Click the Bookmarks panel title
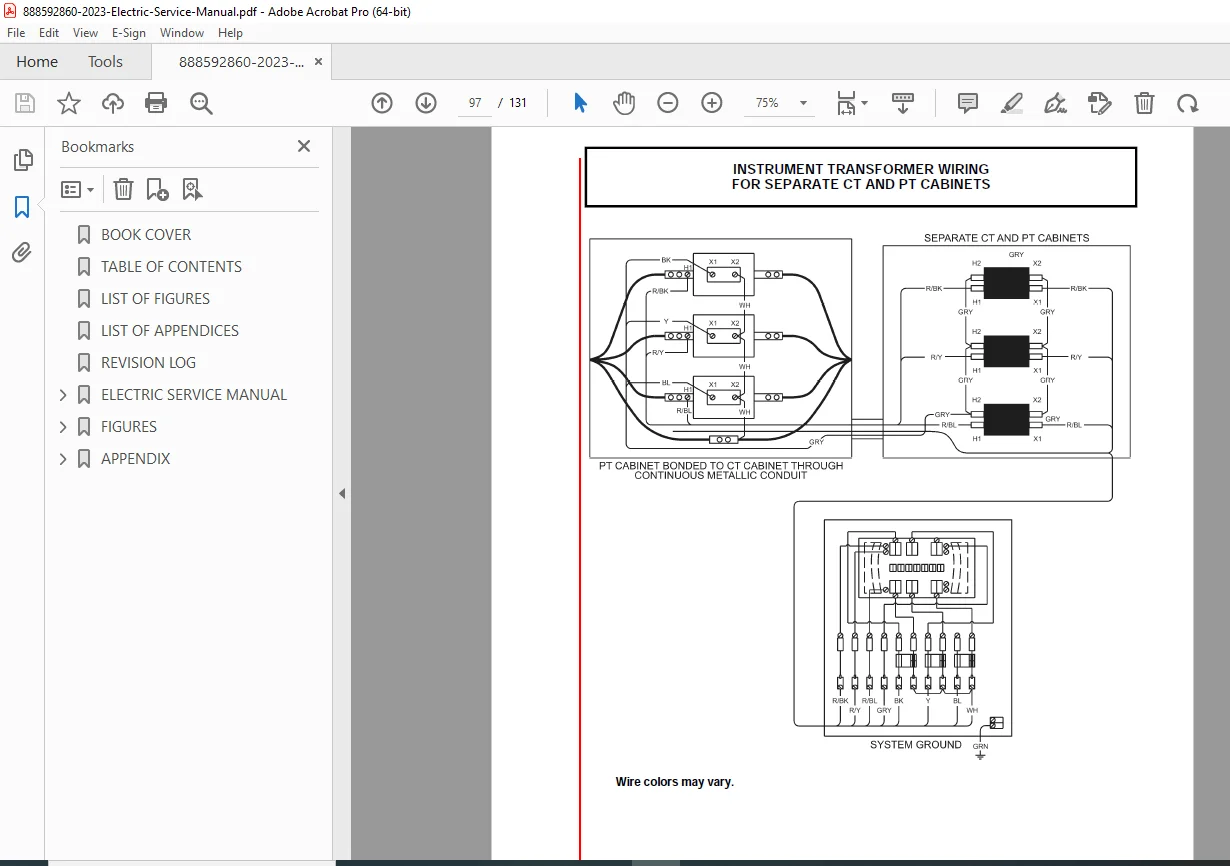 pyautogui.click(x=97, y=147)
